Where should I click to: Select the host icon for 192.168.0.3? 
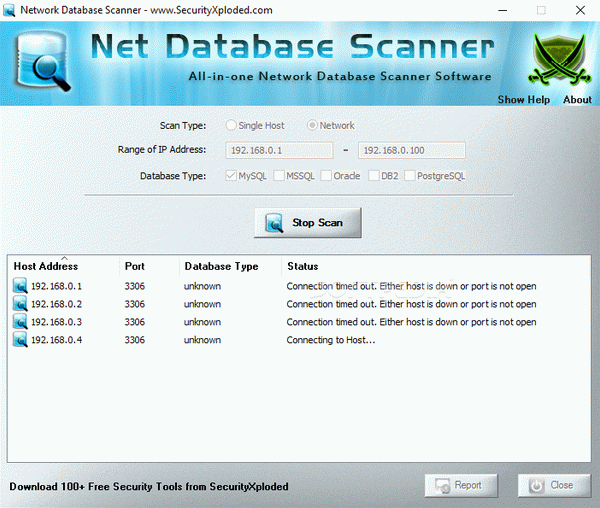point(20,322)
